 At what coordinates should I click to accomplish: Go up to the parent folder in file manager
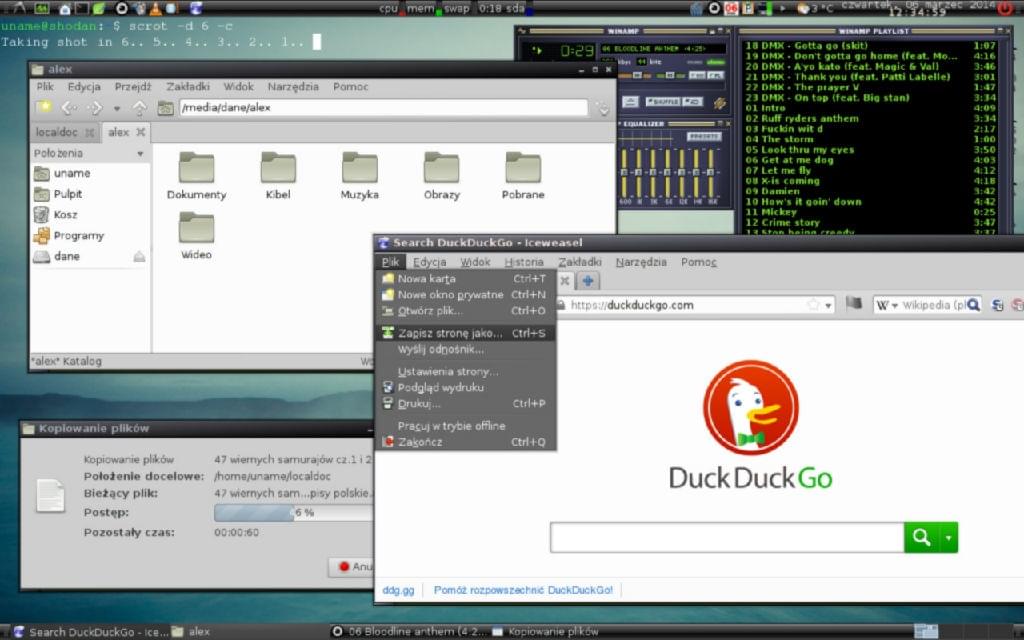point(139,108)
